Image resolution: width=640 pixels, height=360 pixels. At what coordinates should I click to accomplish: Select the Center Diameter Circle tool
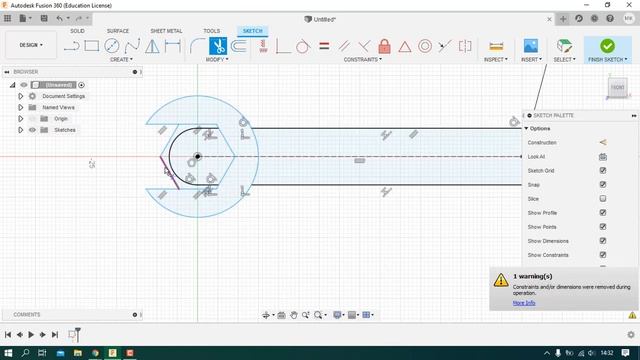[x=111, y=46]
